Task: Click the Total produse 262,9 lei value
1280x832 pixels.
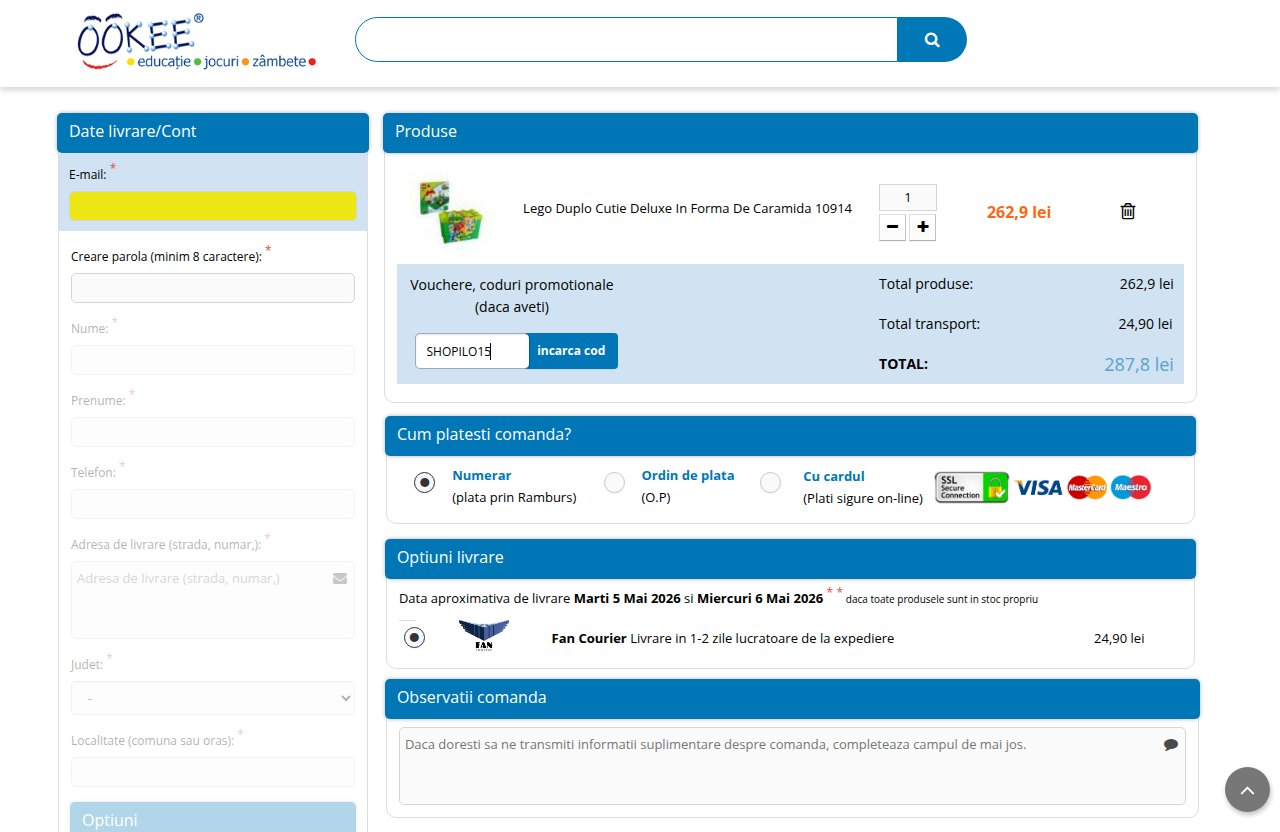Action: pos(1146,284)
